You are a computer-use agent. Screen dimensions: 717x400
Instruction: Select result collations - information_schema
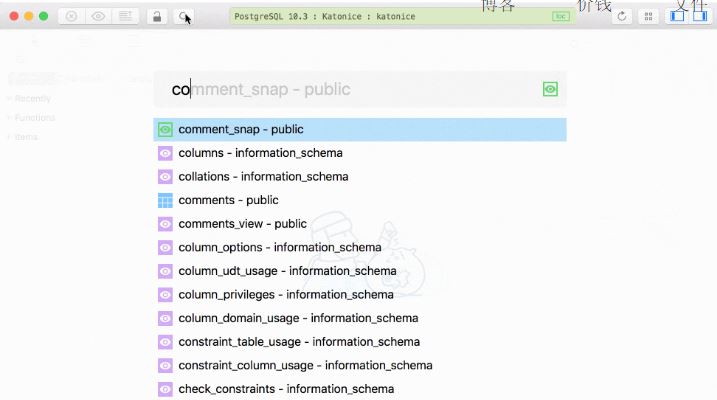click(x=360, y=176)
